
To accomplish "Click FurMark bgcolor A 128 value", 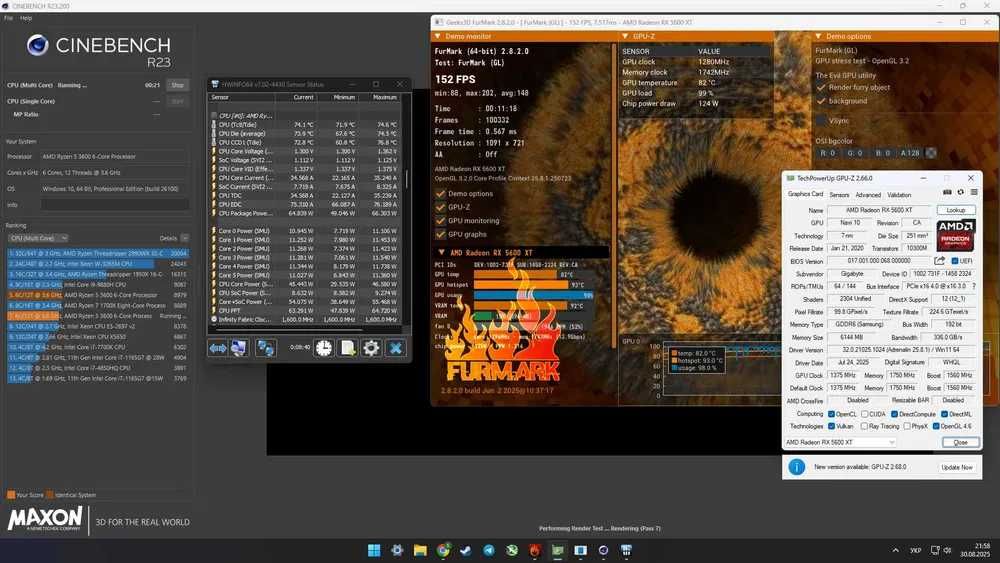I will coord(910,153).
